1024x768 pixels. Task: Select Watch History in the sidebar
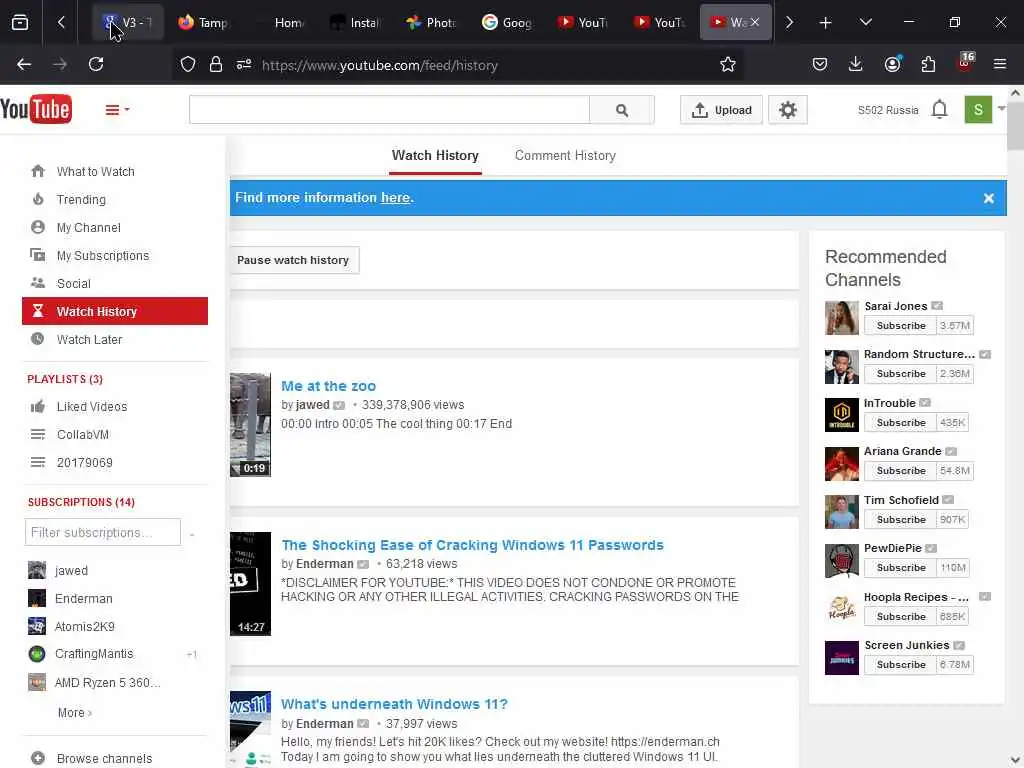115,311
